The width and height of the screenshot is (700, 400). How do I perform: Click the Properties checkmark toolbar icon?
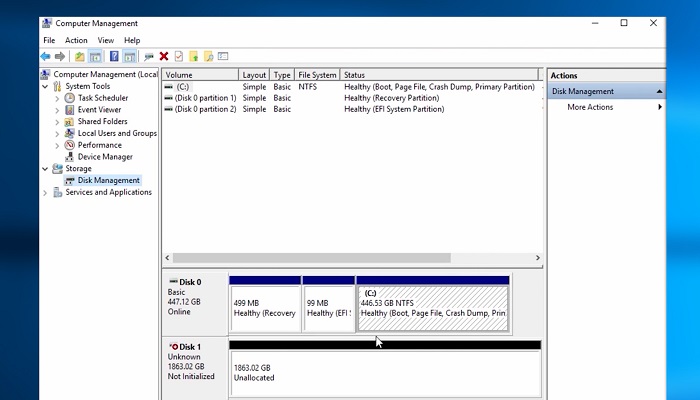click(178, 57)
